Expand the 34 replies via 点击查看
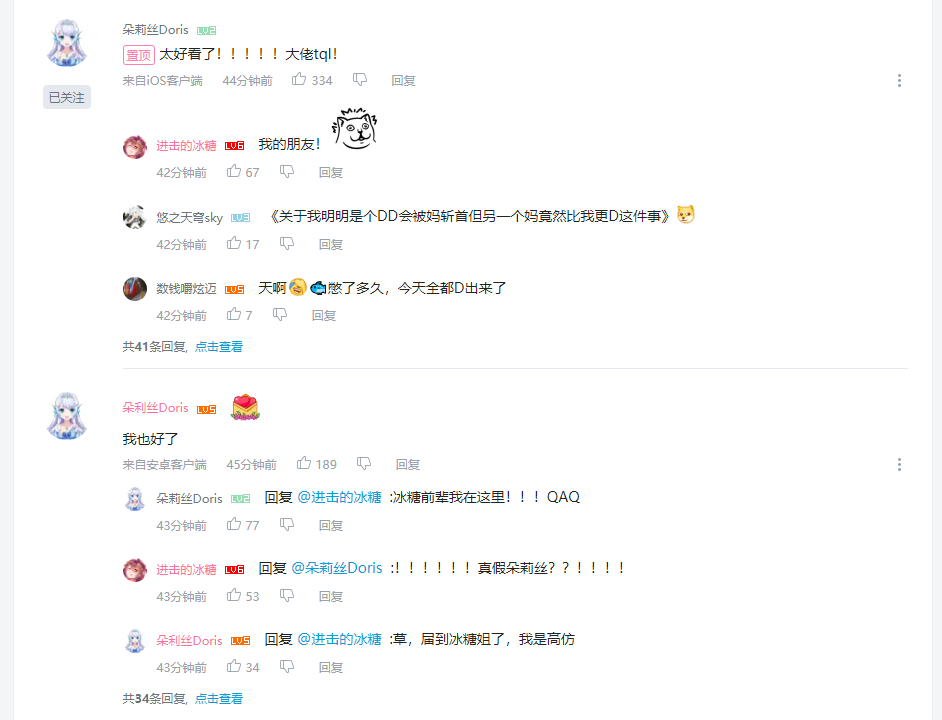The height and width of the screenshot is (720, 942). (219, 698)
